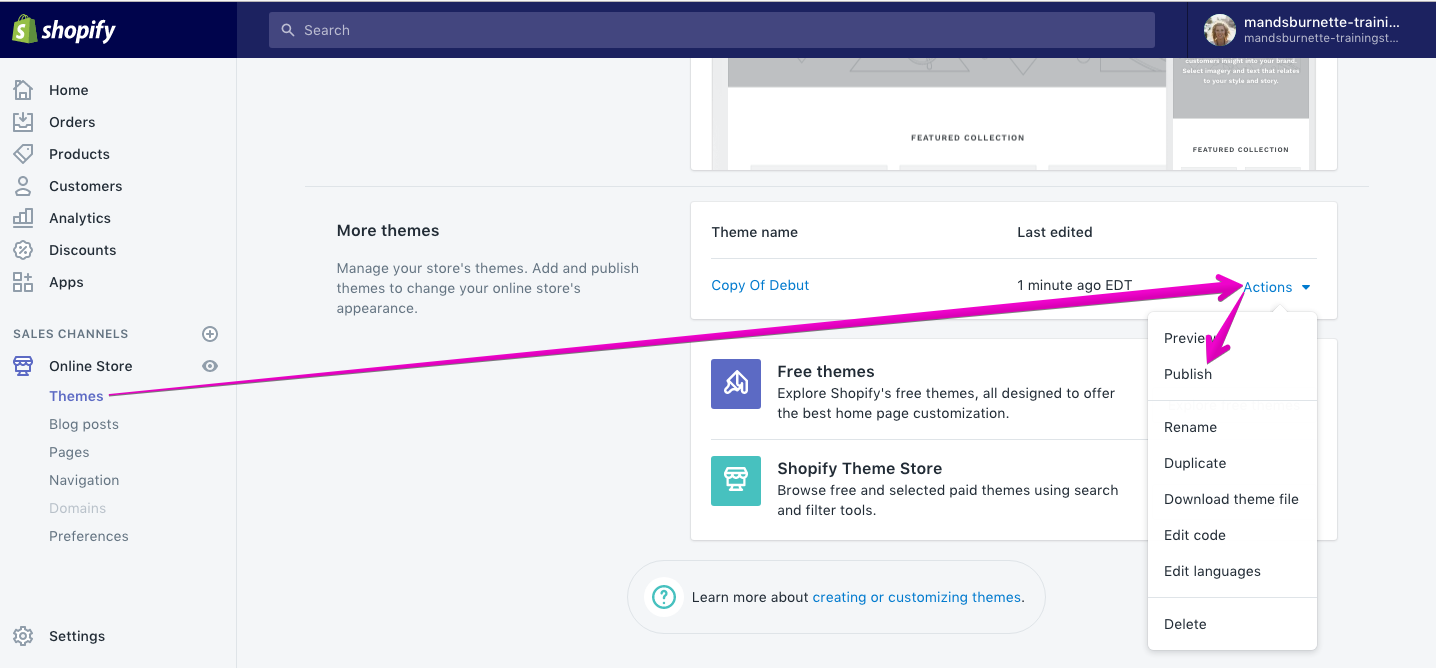Focus the Search input field
The image size is (1436, 668).
click(x=712, y=30)
